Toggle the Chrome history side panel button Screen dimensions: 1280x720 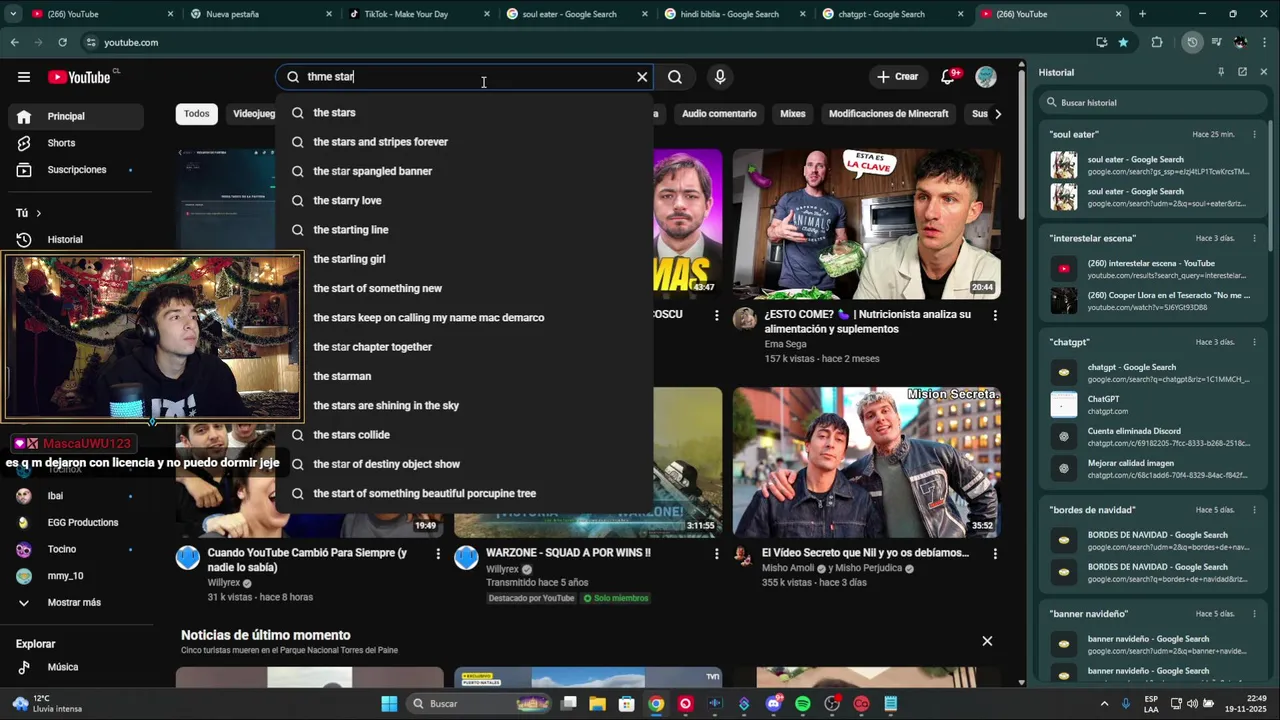click(x=1192, y=42)
